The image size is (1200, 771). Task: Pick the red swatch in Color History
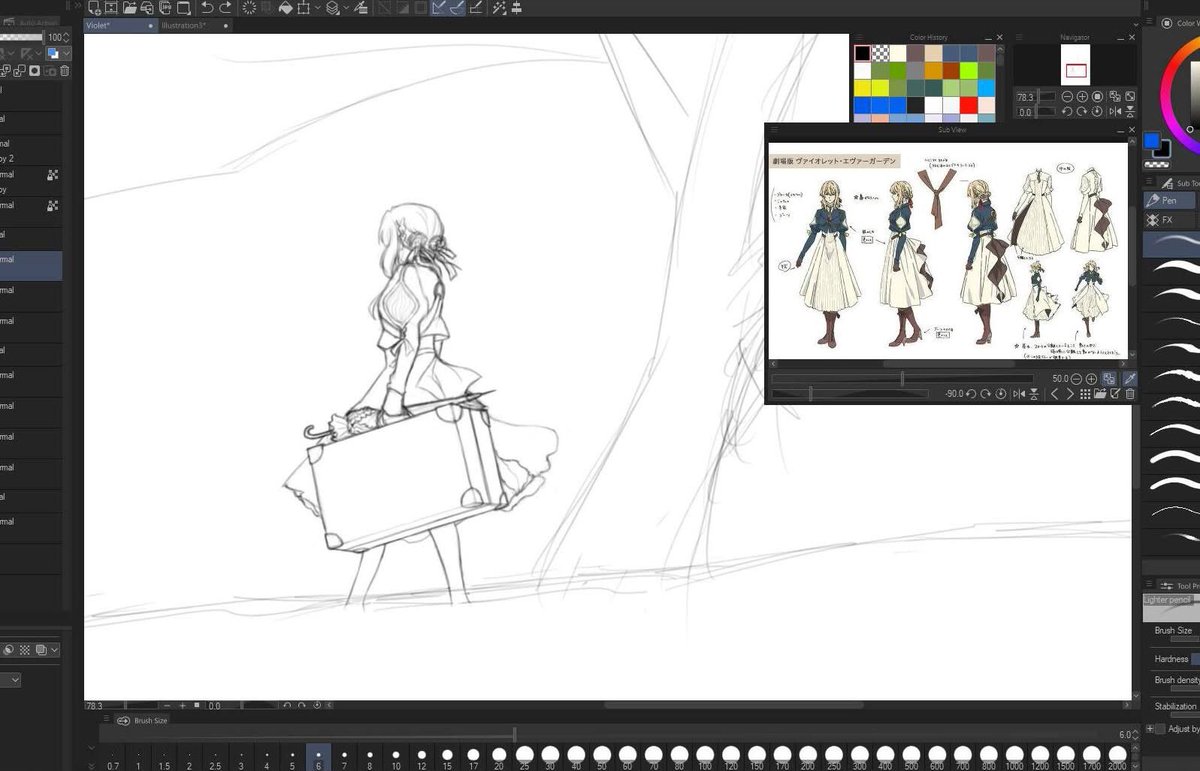(x=968, y=105)
